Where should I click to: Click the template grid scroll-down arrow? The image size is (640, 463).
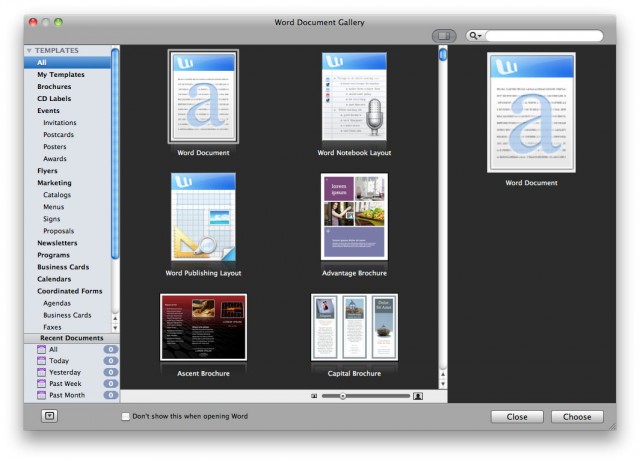pos(443,384)
